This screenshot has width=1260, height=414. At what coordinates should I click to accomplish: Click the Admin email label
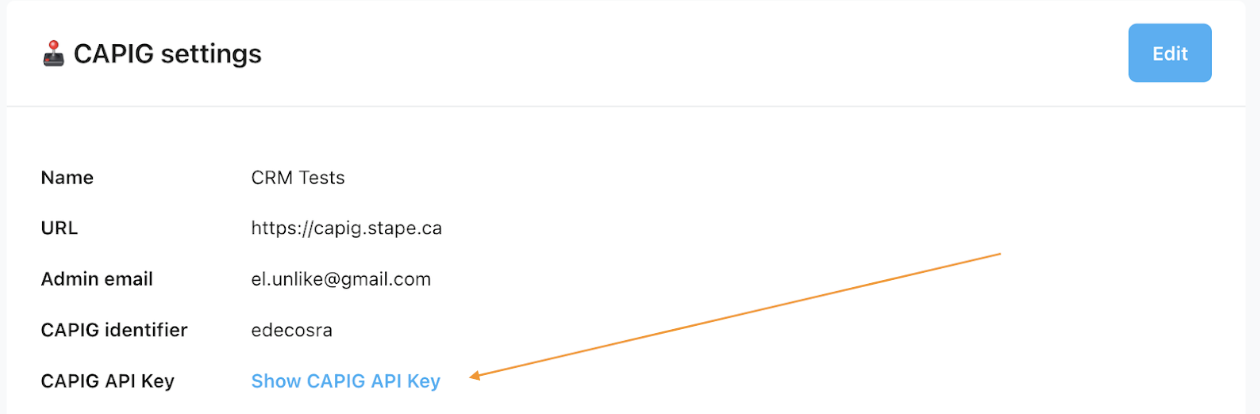pyautogui.click(x=97, y=279)
